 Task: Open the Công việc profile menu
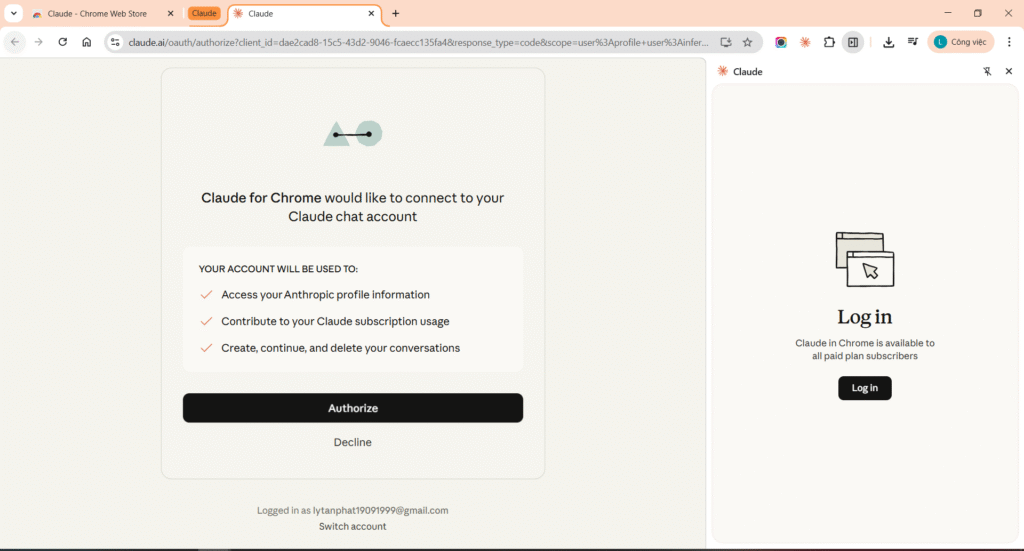click(961, 42)
